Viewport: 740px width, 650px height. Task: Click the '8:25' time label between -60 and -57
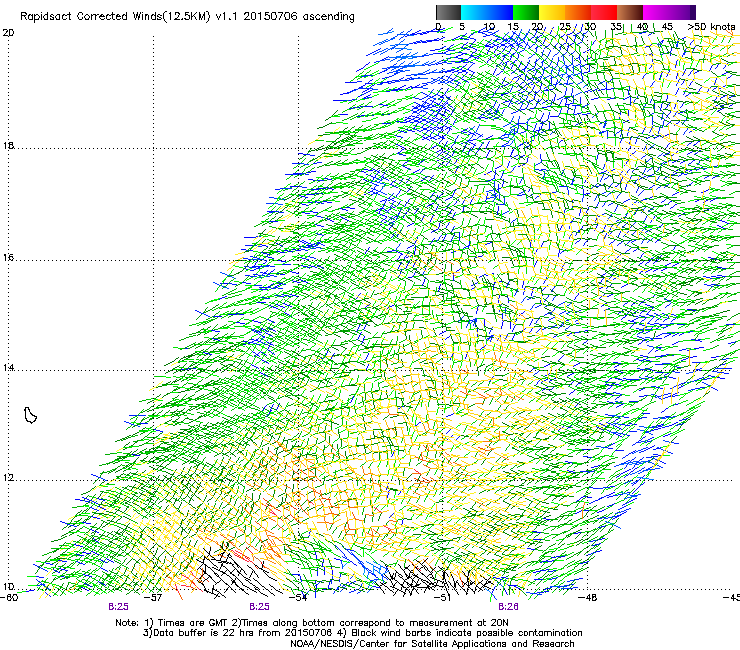pyautogui.click(x=118, y=607)
